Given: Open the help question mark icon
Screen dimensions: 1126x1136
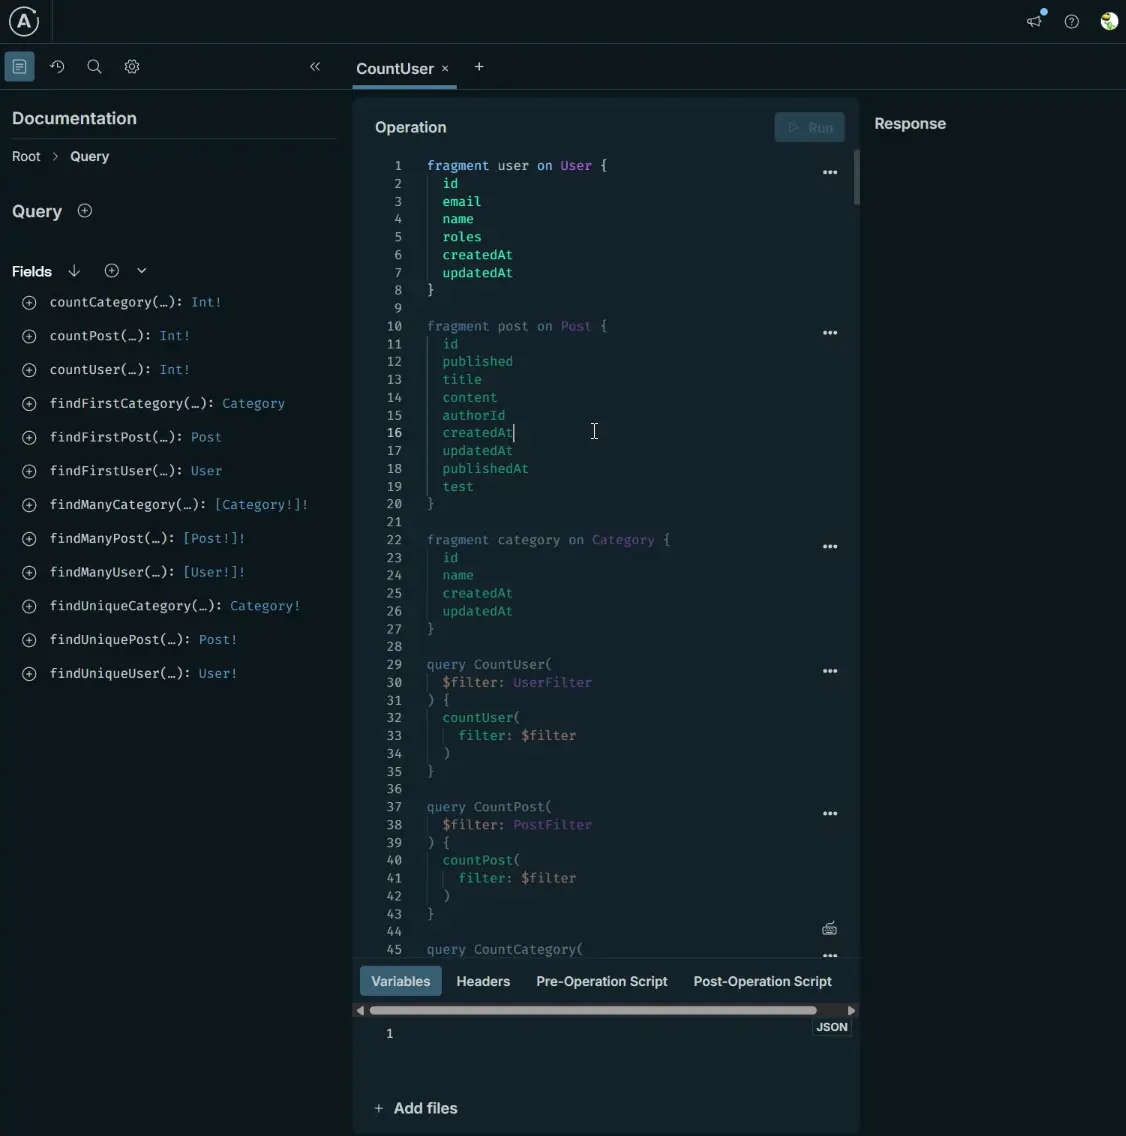Looking at the screenshot, I should pos(1072,21).
